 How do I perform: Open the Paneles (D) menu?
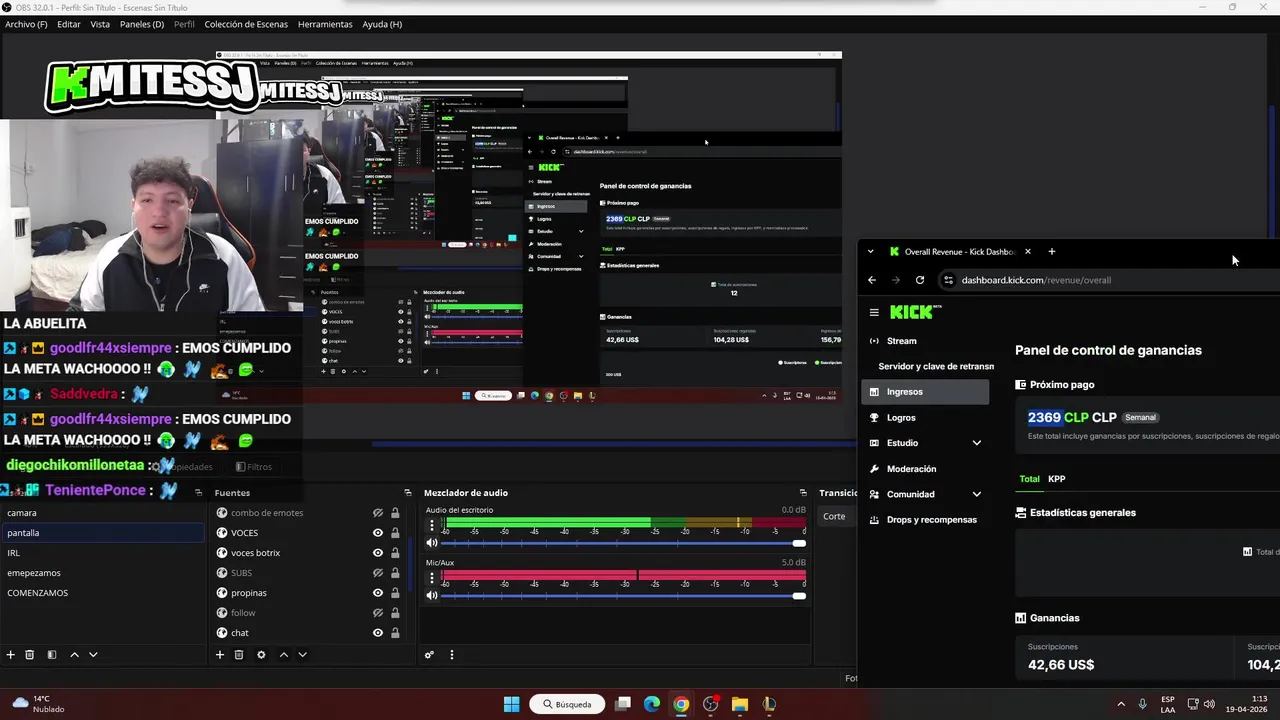click(x=142, y=24)
